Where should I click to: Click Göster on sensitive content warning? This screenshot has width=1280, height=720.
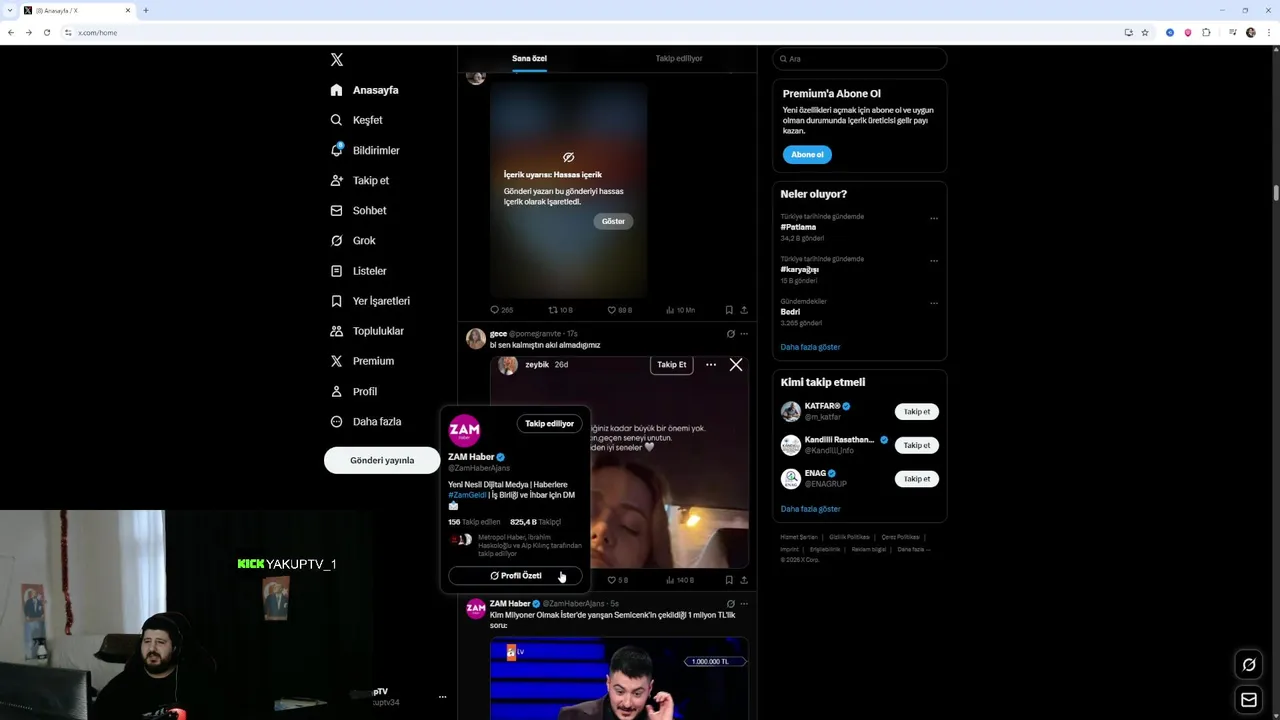coord(613,221)
